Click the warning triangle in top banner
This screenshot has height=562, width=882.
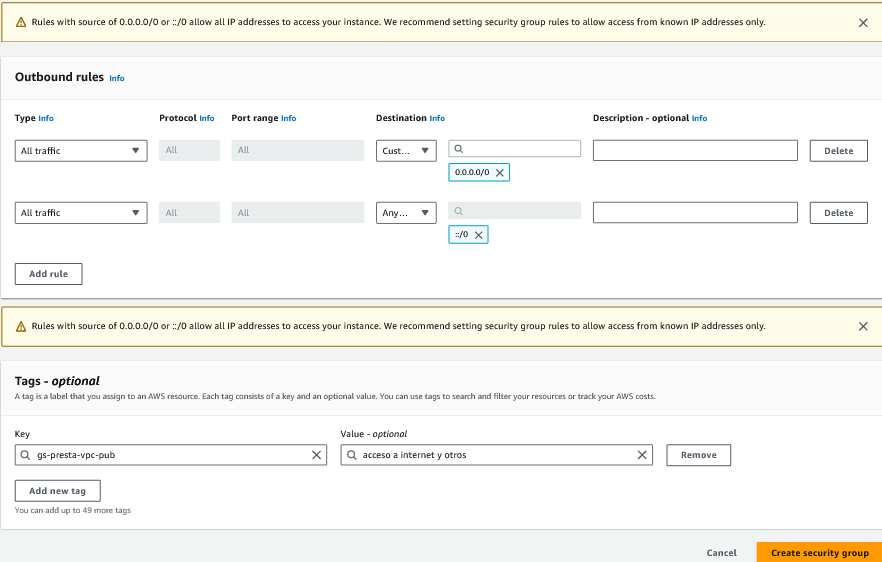click(x=21, y=22)
